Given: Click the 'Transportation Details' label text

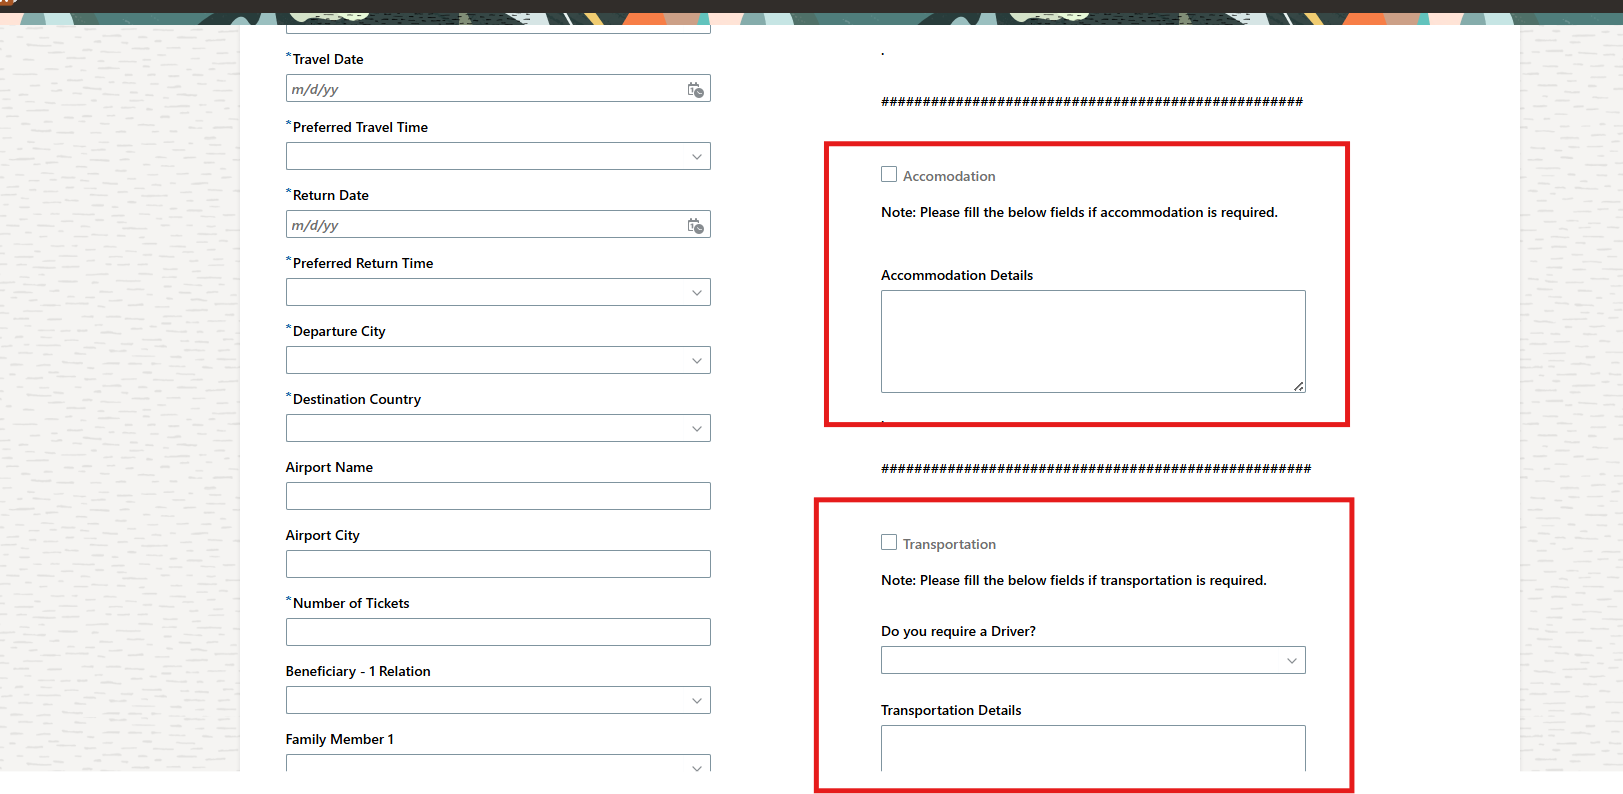Looking at the screenshot, I should point(951,711).
